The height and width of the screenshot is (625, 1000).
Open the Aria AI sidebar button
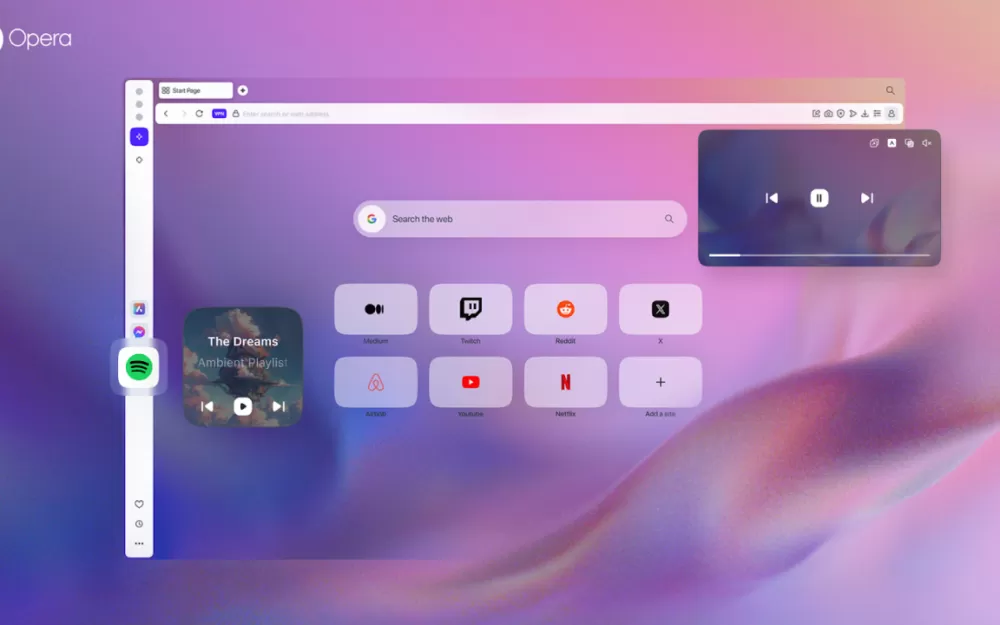click(x=139, y=136)
